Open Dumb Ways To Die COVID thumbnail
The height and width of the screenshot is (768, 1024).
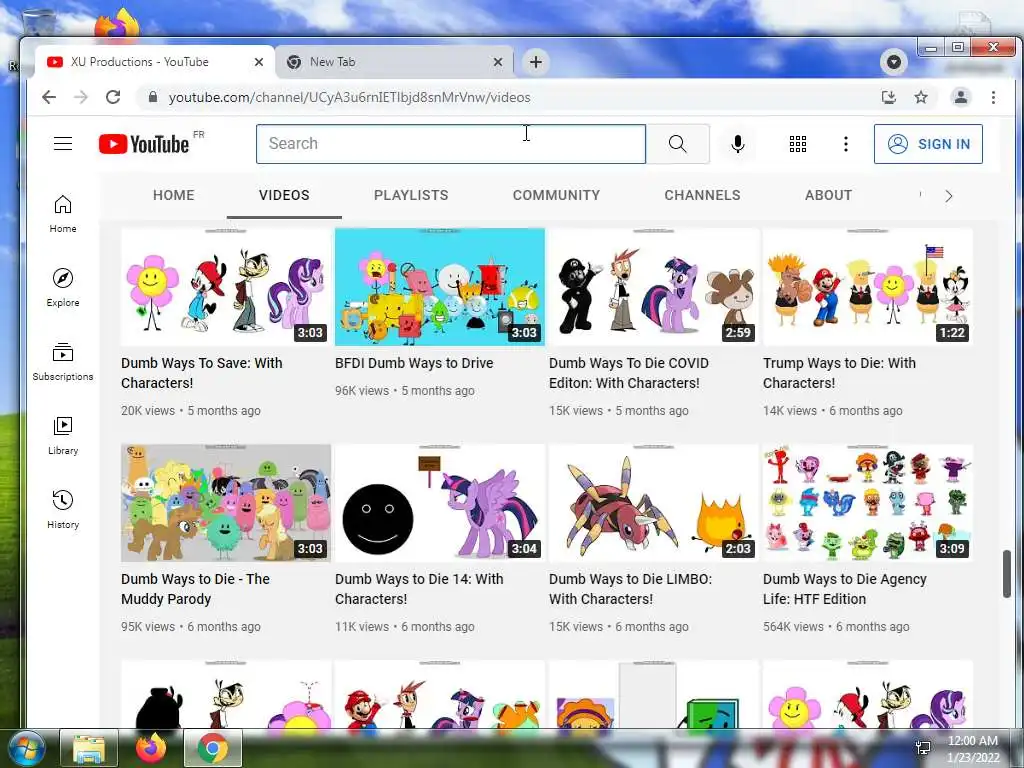tap(654, 287)
